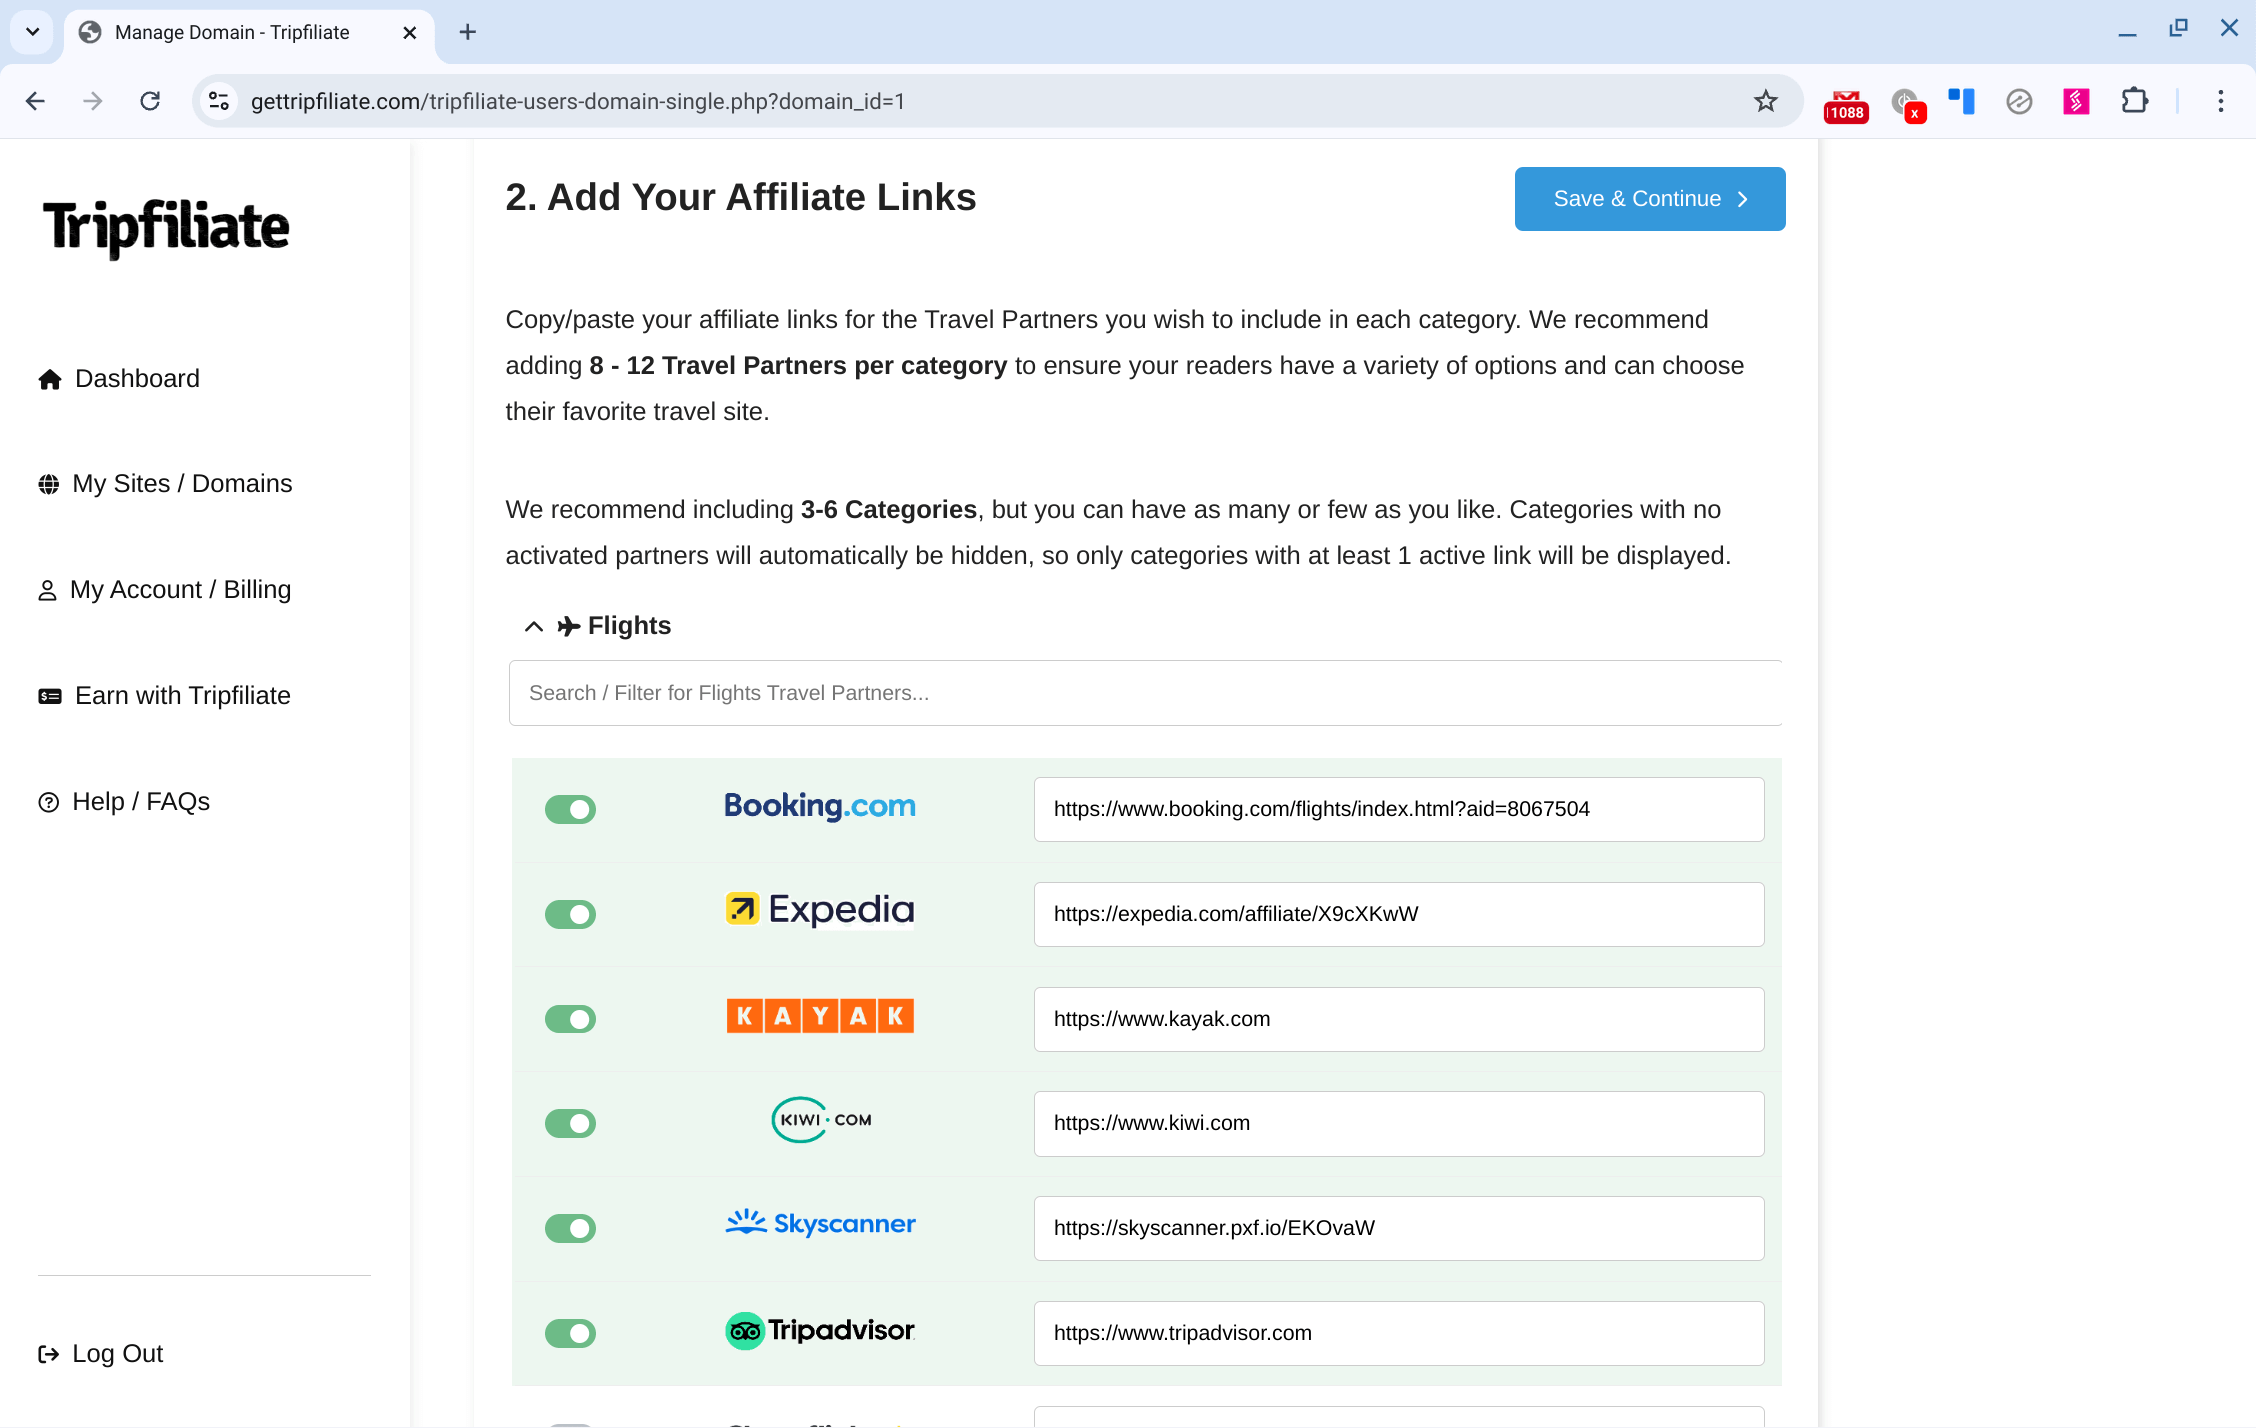Open the Extensions puzzle icon
The image size is (2256, 1428).
click(2134, 101)
